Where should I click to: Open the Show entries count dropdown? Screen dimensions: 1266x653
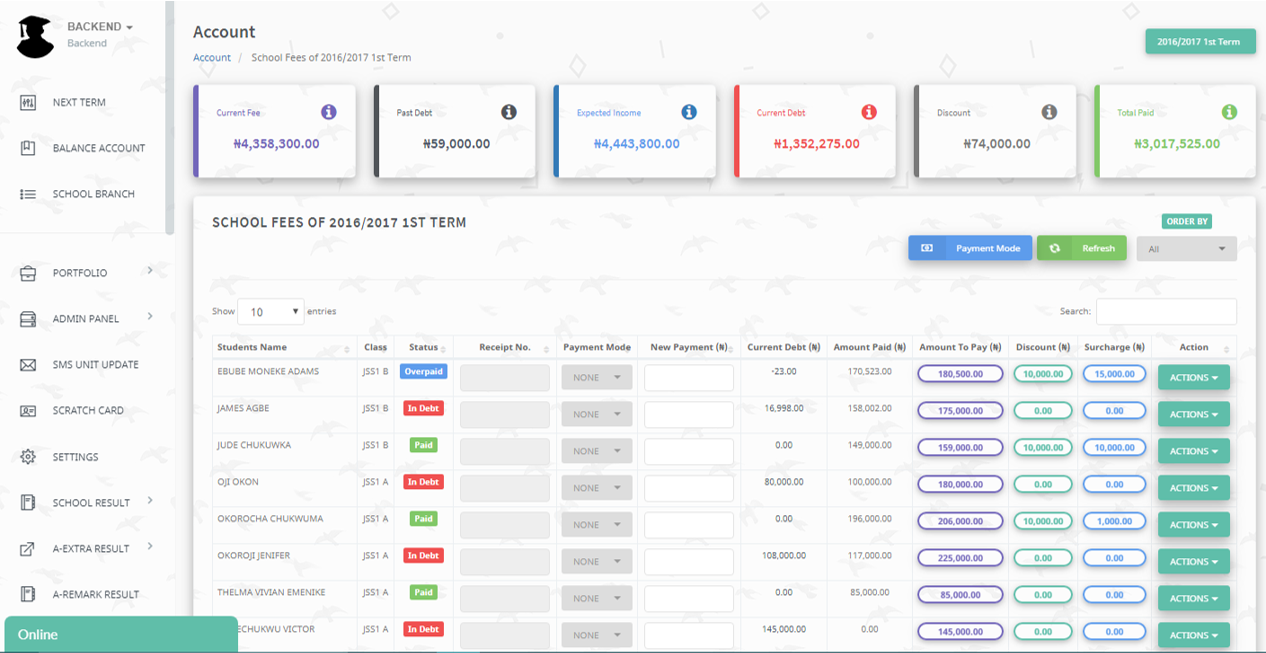[x=270, y=312]
